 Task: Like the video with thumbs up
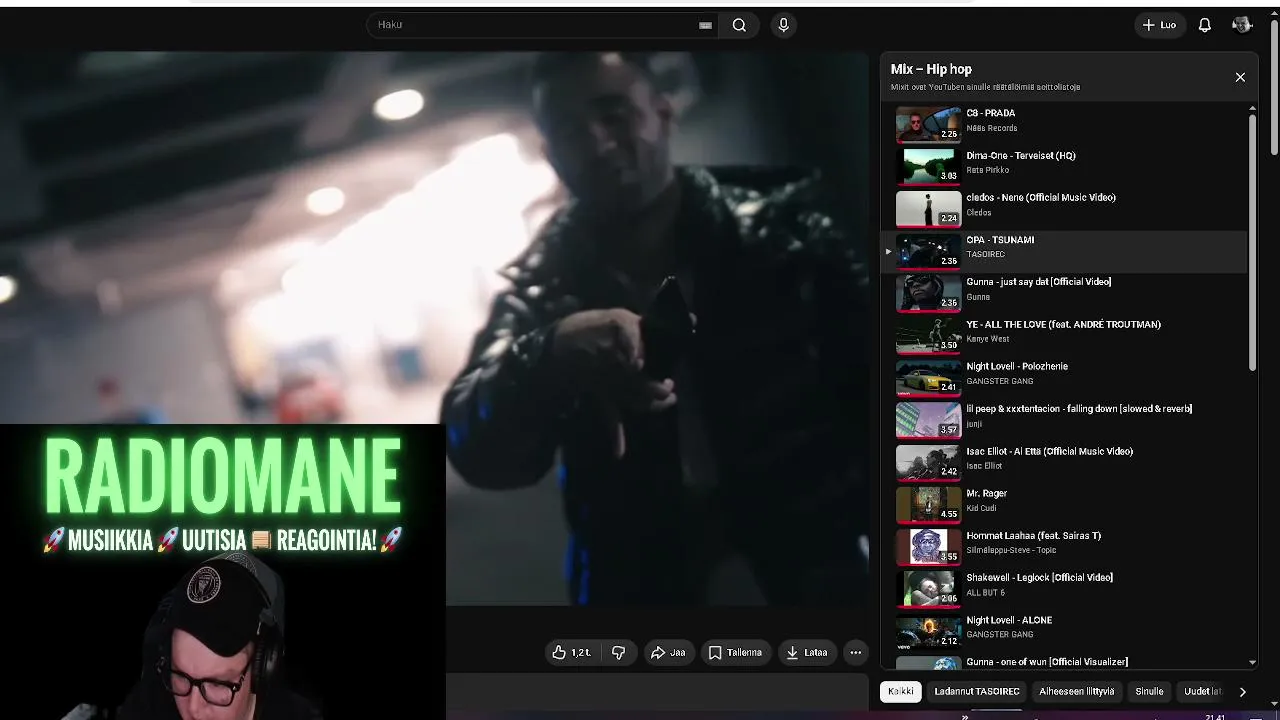click(x=571, y=653)
